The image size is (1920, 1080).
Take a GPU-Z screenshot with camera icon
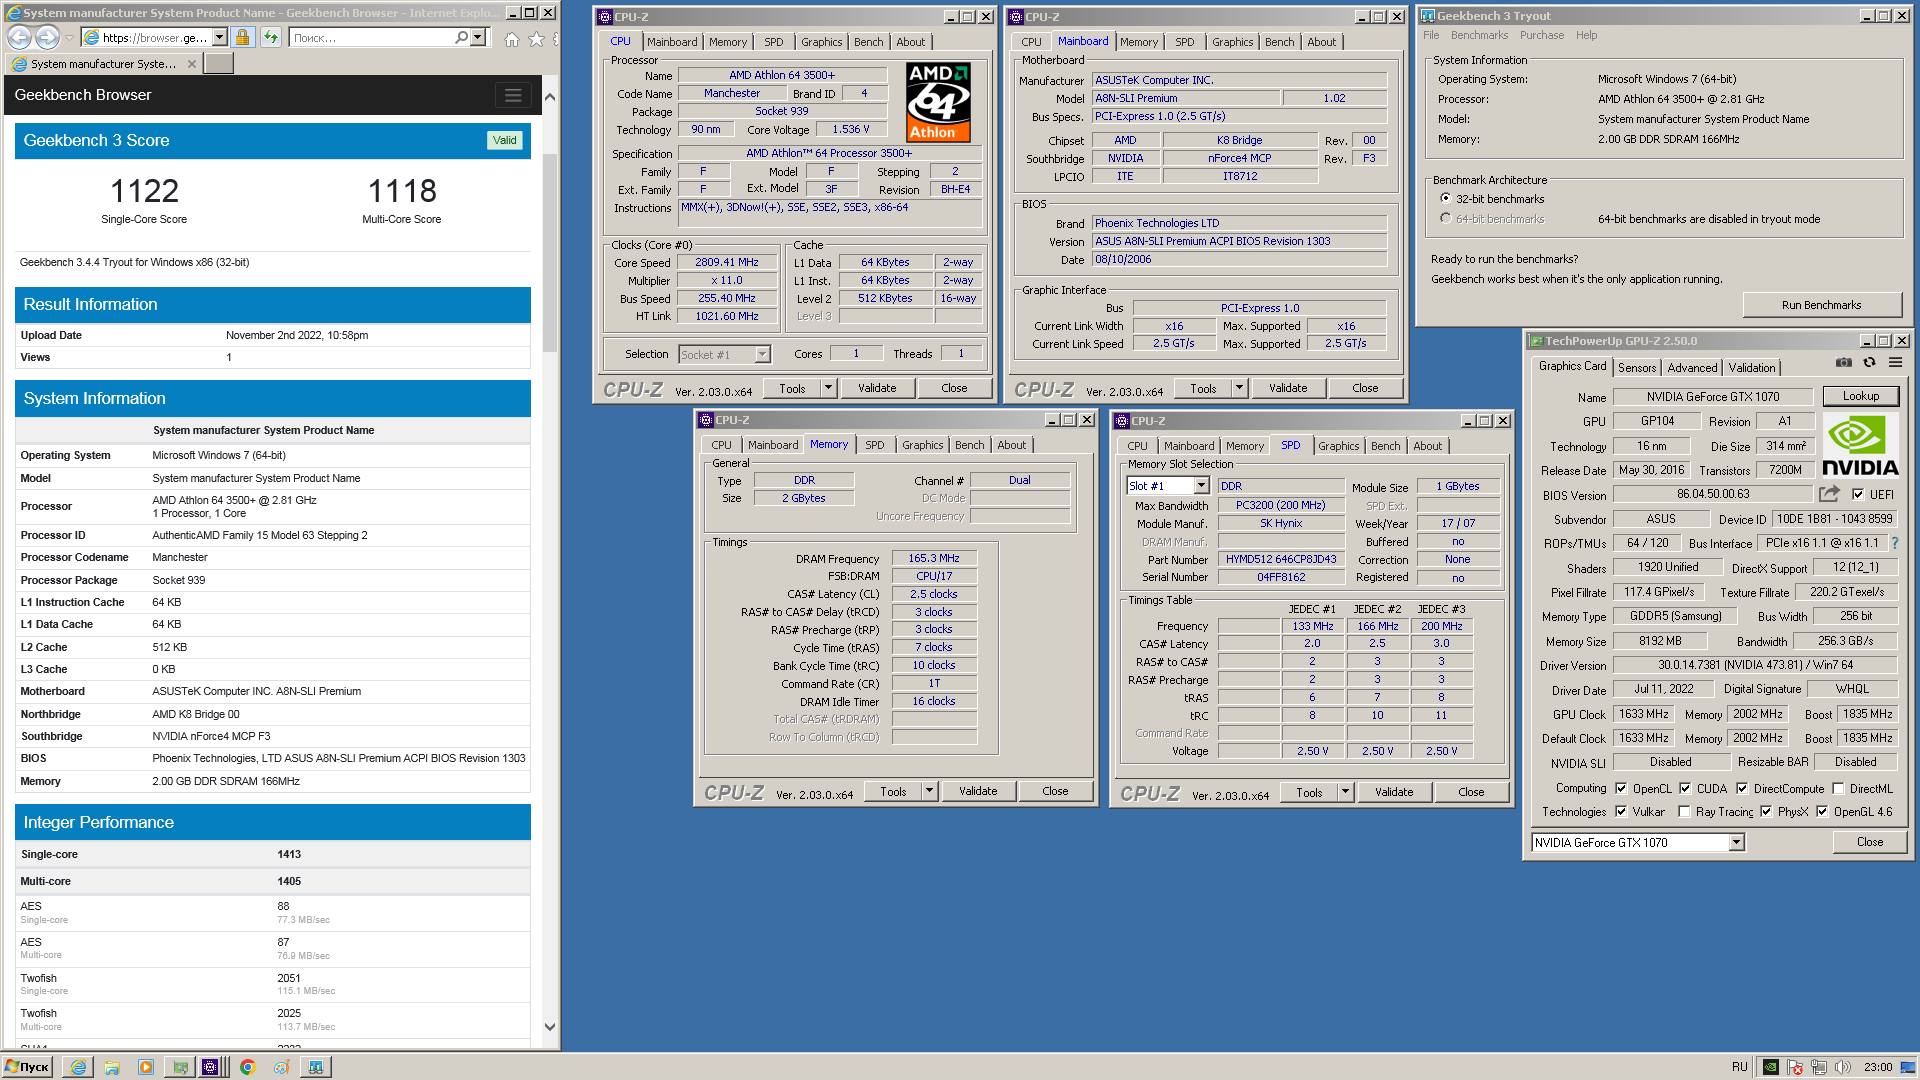click(x=1844, y=363)
